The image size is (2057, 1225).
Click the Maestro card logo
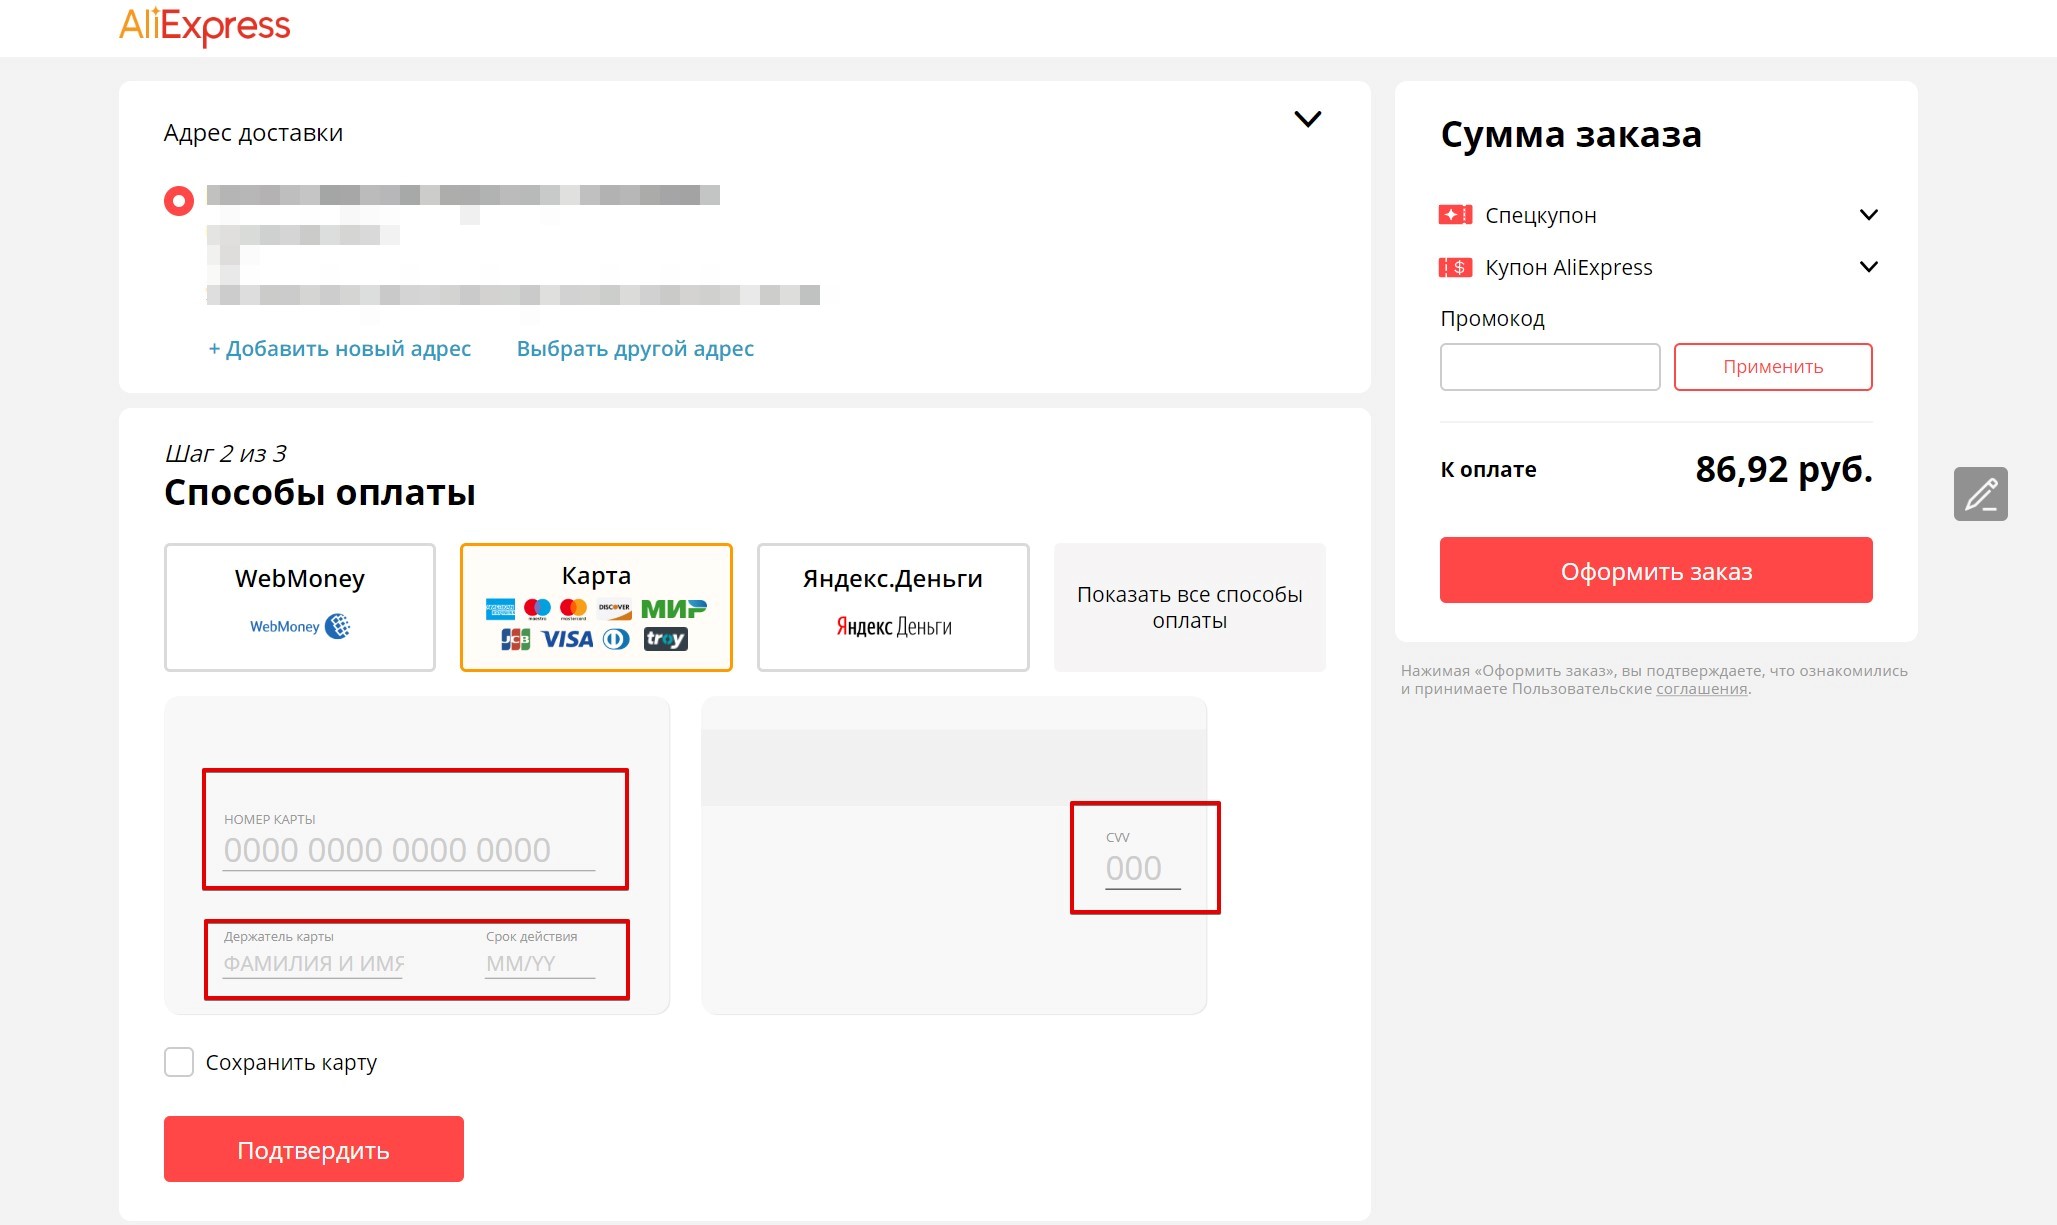pos(537,608)
